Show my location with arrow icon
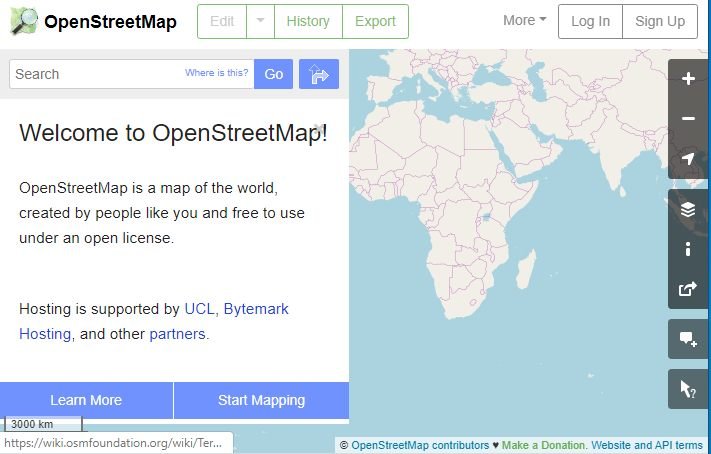711x454 pixels. click(688, 159)
